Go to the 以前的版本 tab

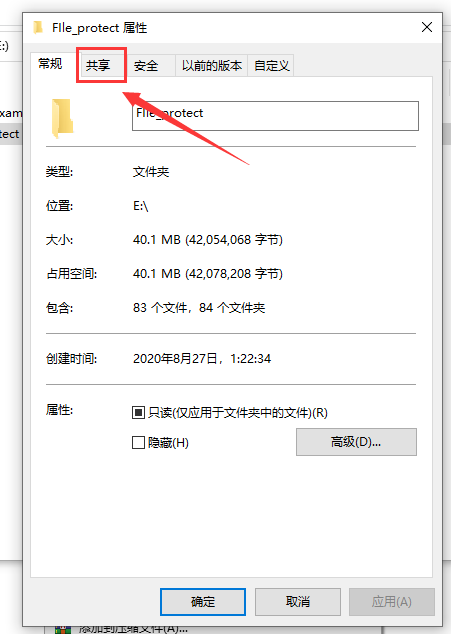tap(212, 66)
